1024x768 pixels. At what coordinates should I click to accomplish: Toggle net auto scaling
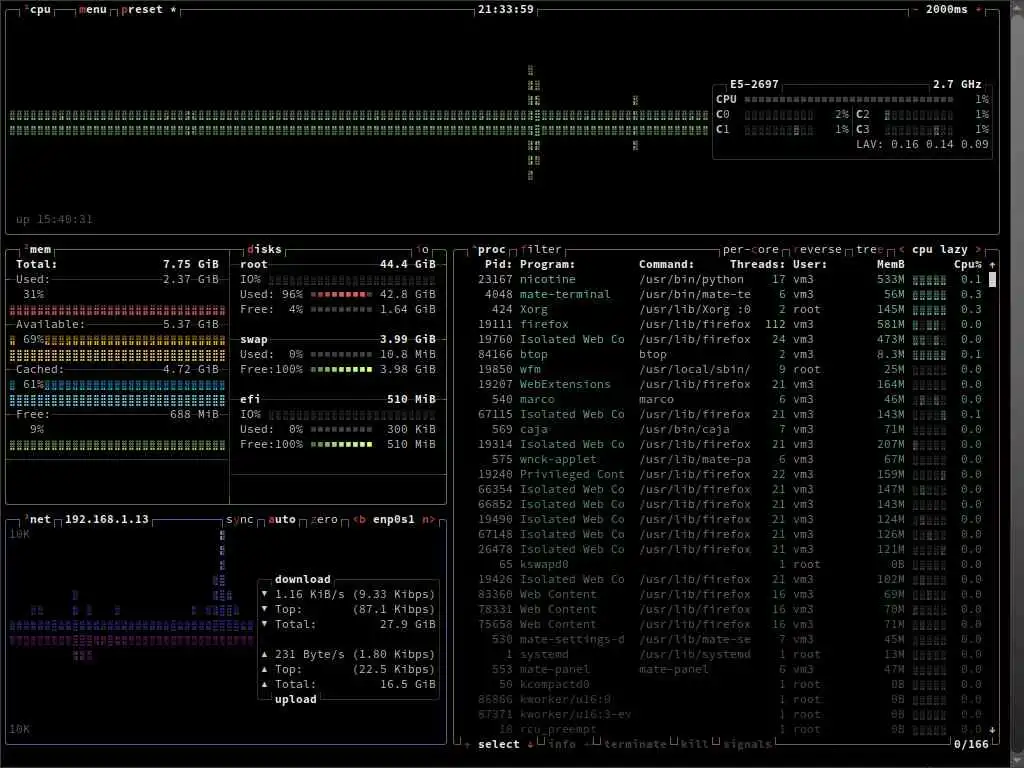coord(282,519)
